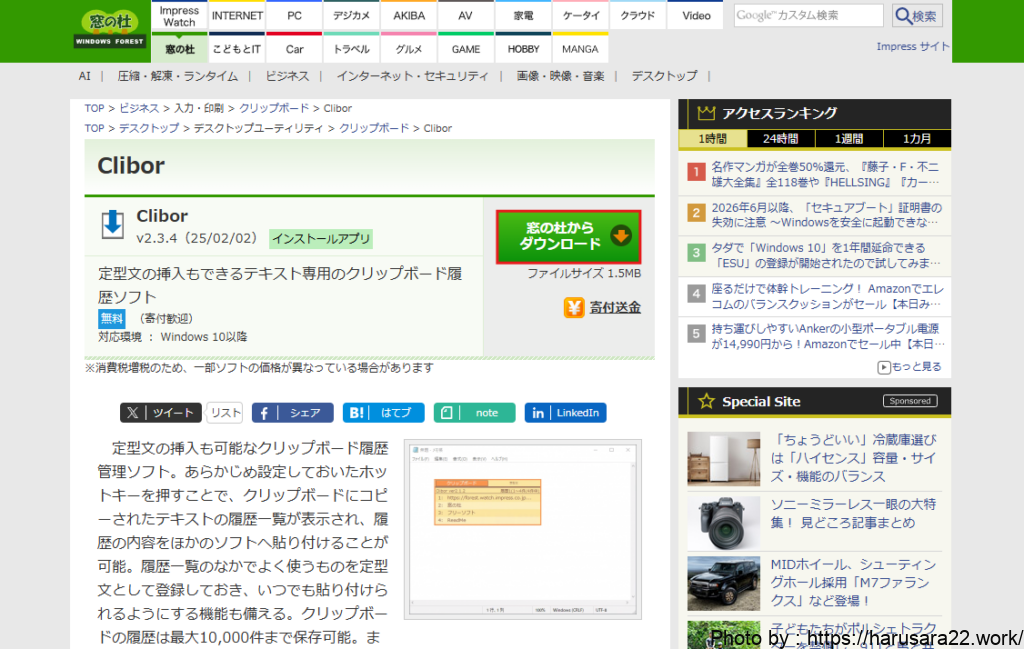Download Clibor via 窓の杜からダウンロード button
Screen dimensions: 1024x649
tap(568, 236)
